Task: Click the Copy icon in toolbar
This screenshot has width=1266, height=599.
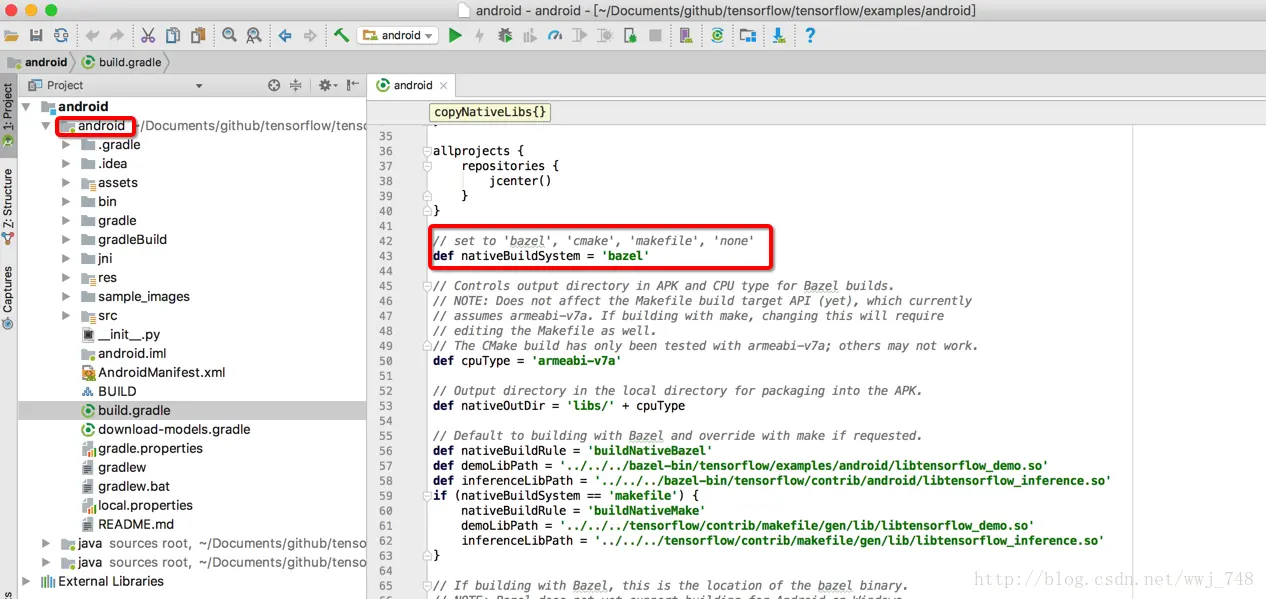Action: (x=173, y=36)
